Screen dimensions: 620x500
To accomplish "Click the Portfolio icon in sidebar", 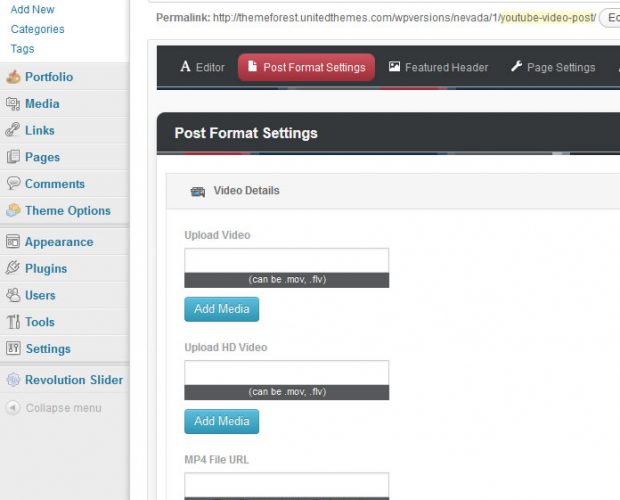I will coord(13,77).
